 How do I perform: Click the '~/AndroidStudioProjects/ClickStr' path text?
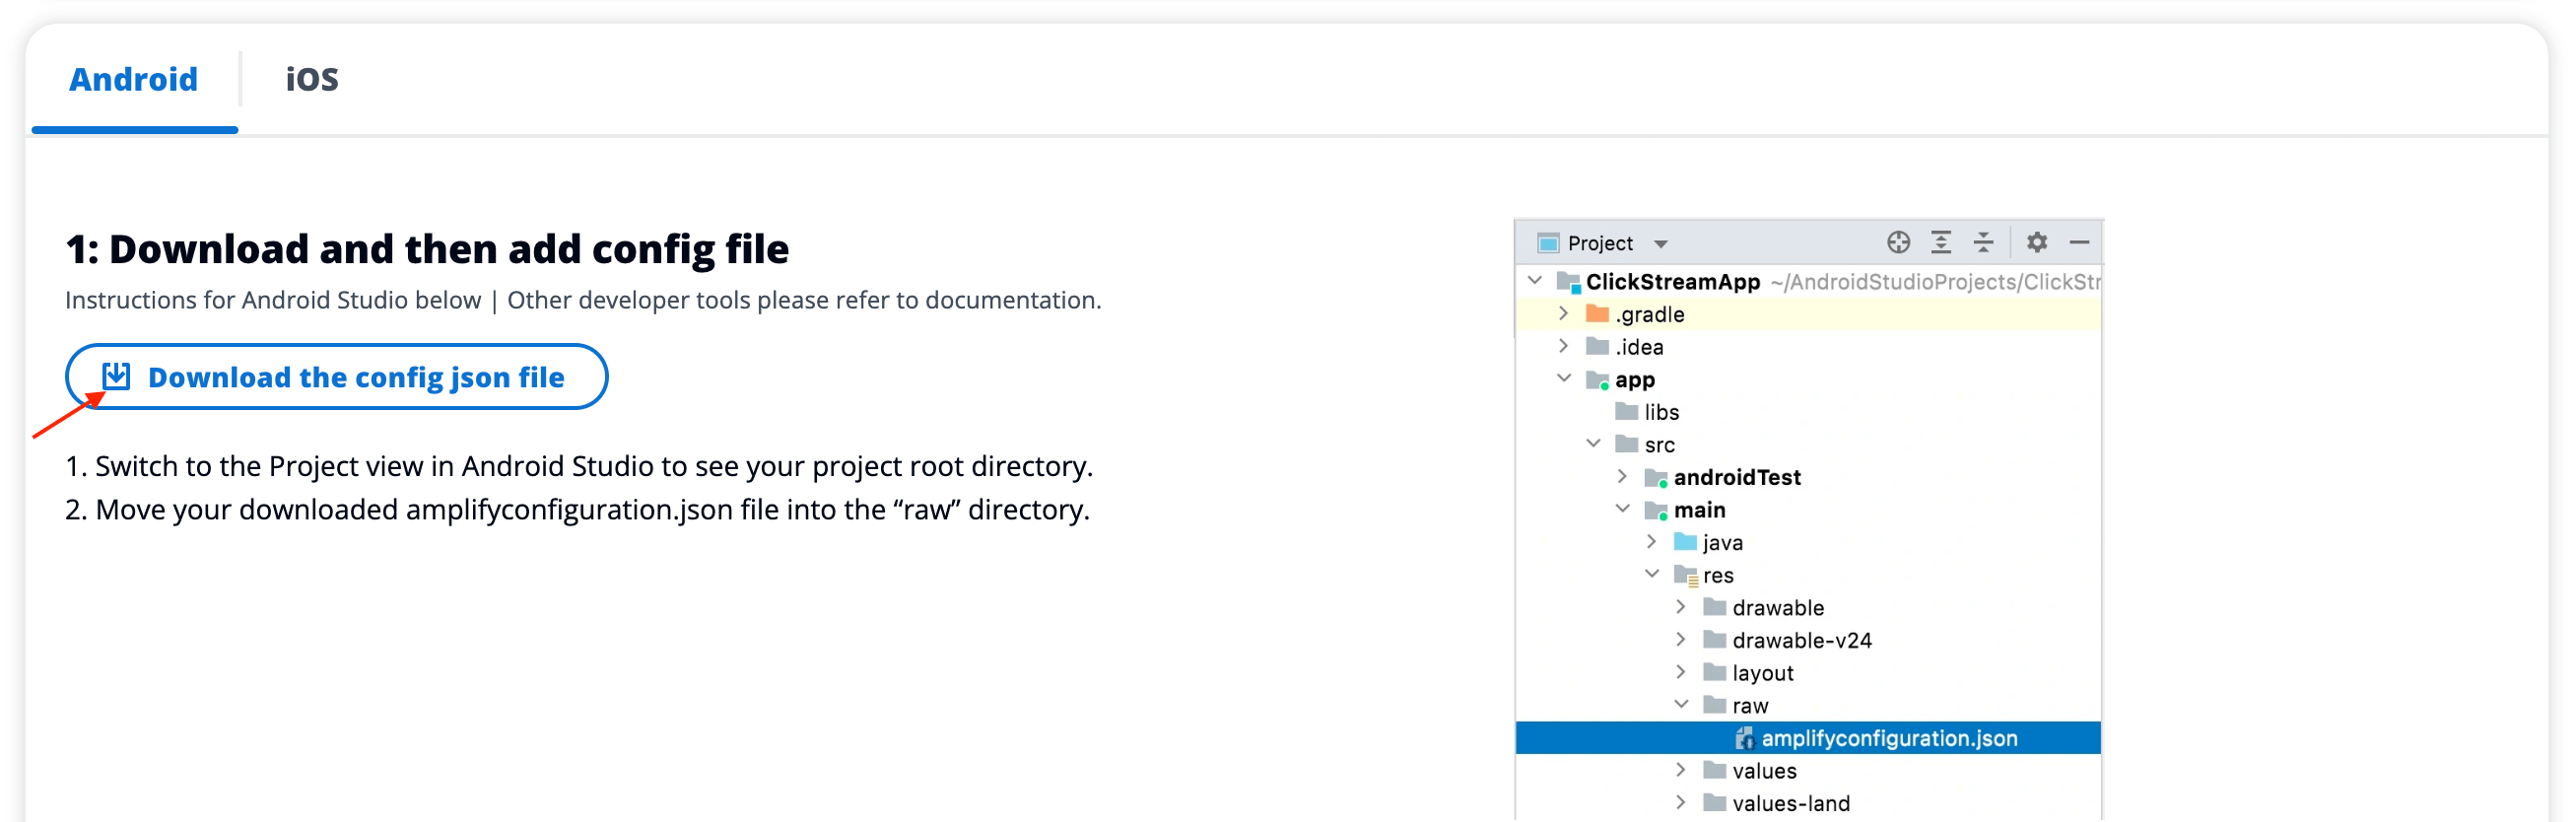1935,282
